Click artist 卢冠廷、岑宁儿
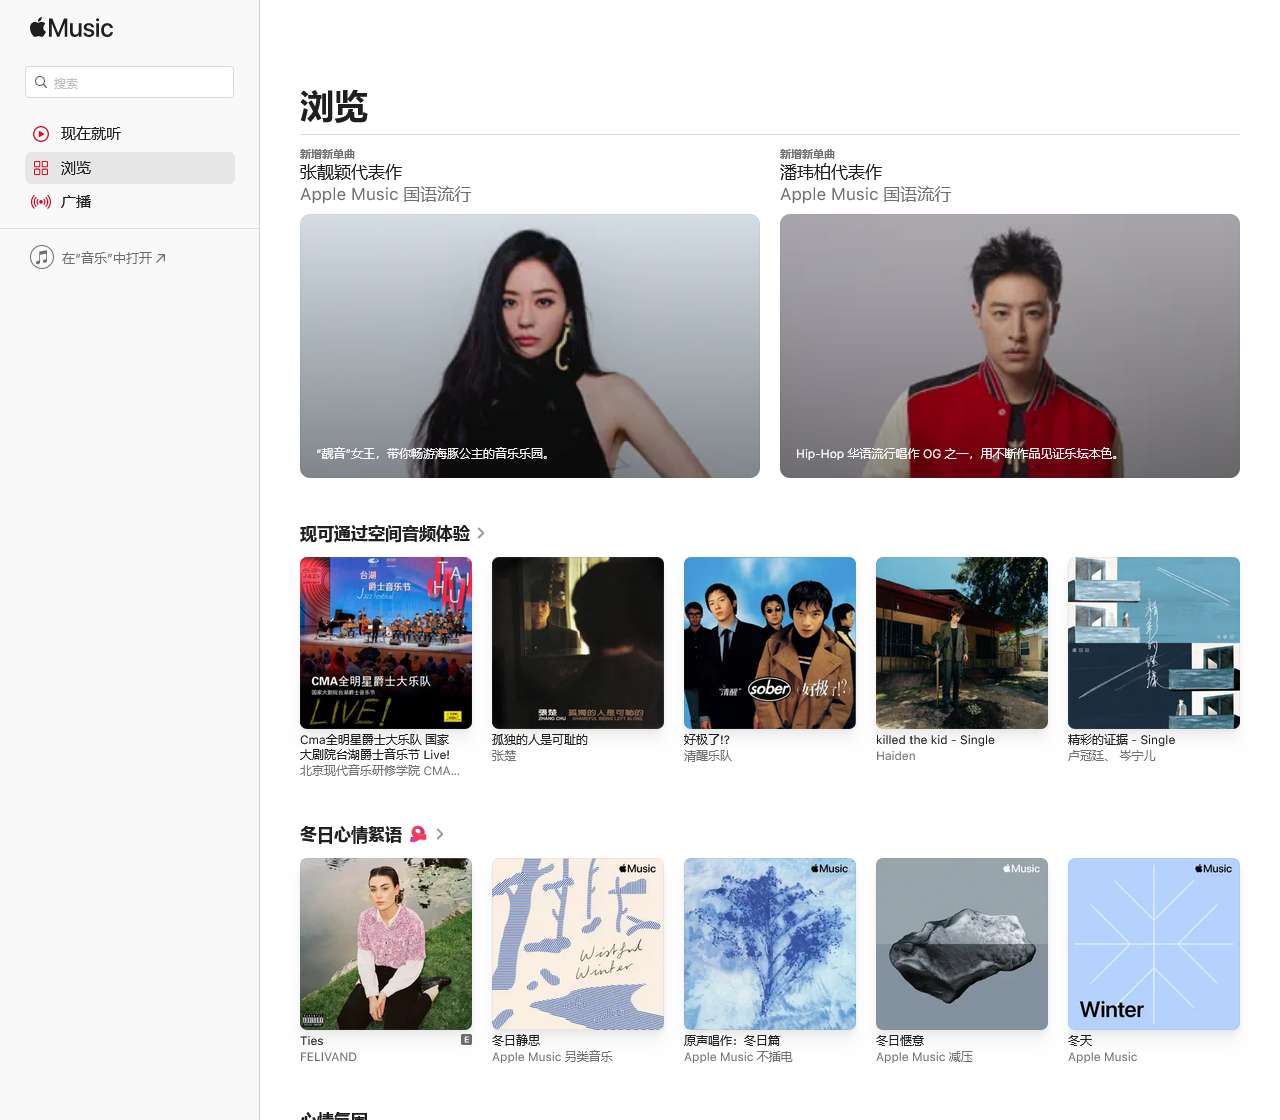Screen dimensions: 1280x1120 [1111, 756]
